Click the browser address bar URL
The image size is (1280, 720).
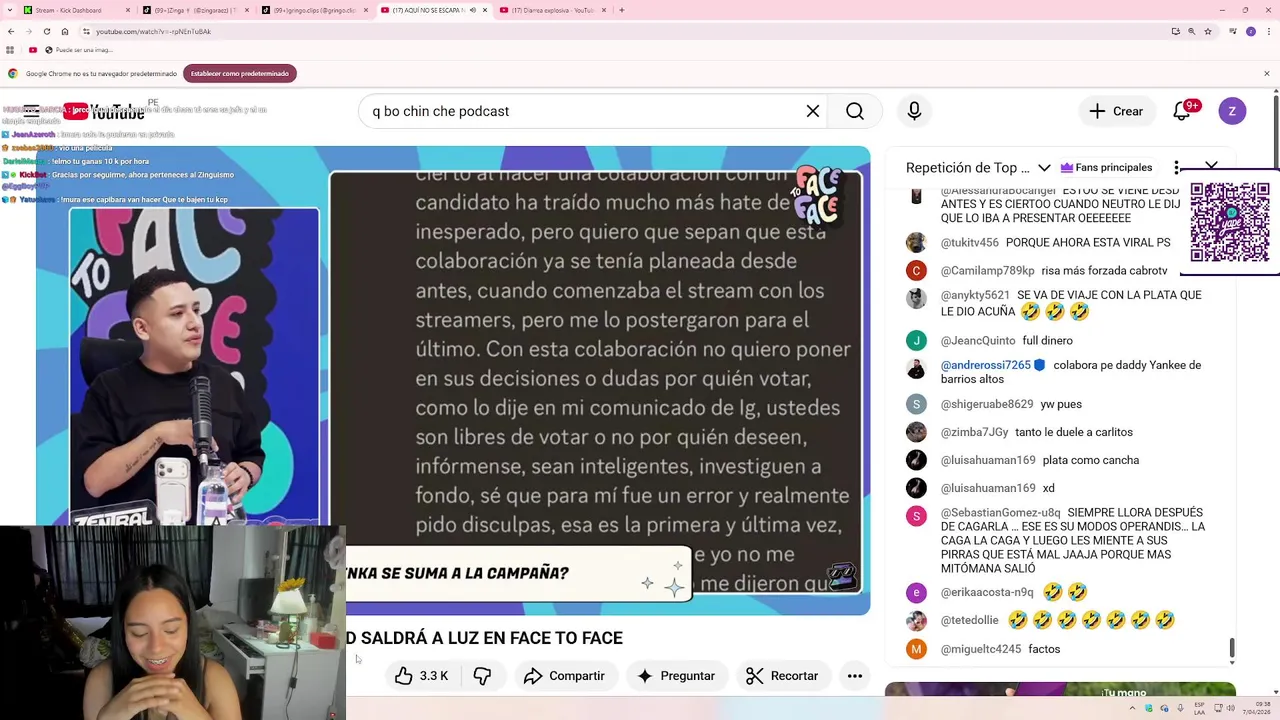153,31
